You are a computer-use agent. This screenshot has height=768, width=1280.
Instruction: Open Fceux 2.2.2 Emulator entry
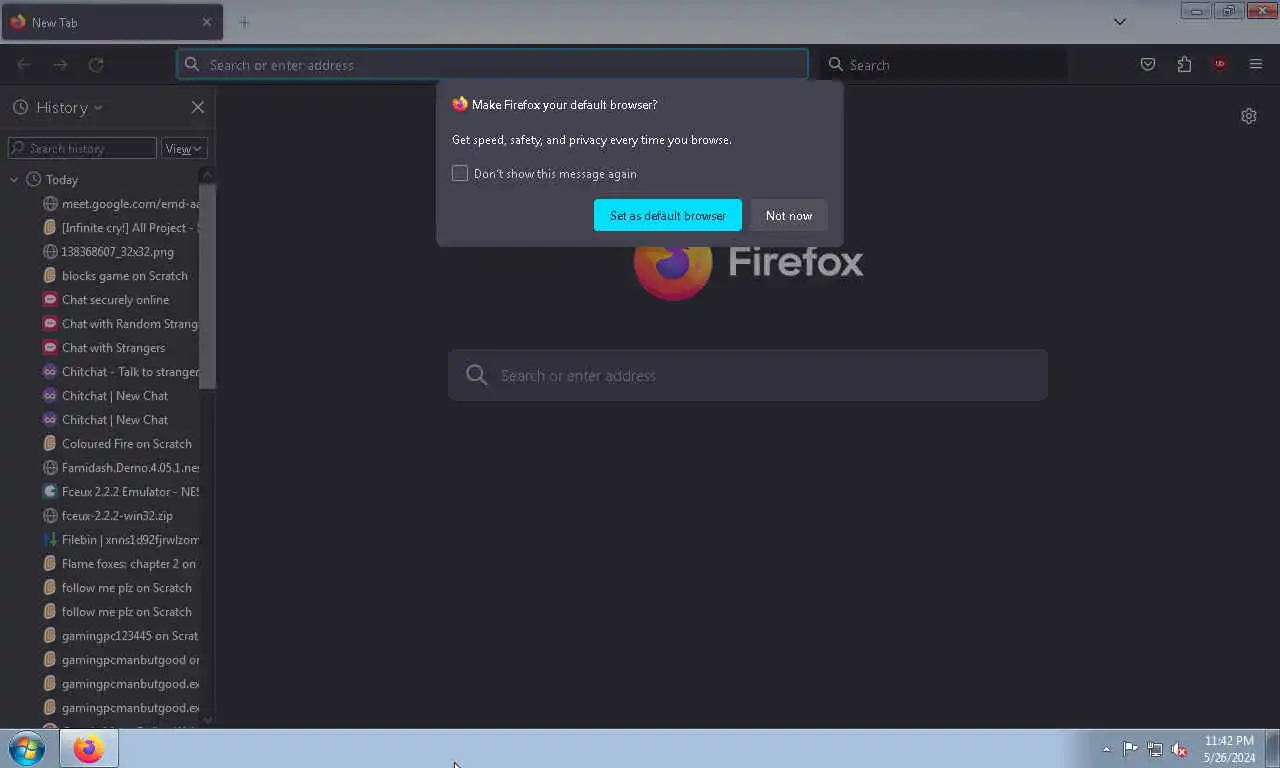[x=120, y=491]
